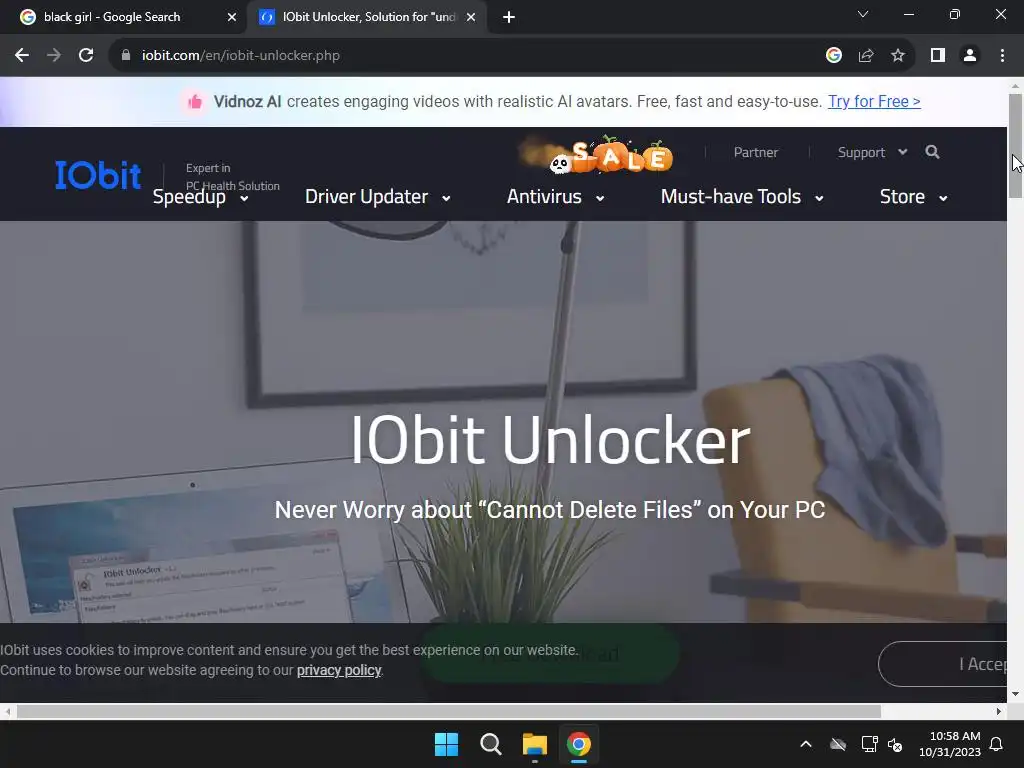Switch to the black girl Google Search tab

point(124,17)
